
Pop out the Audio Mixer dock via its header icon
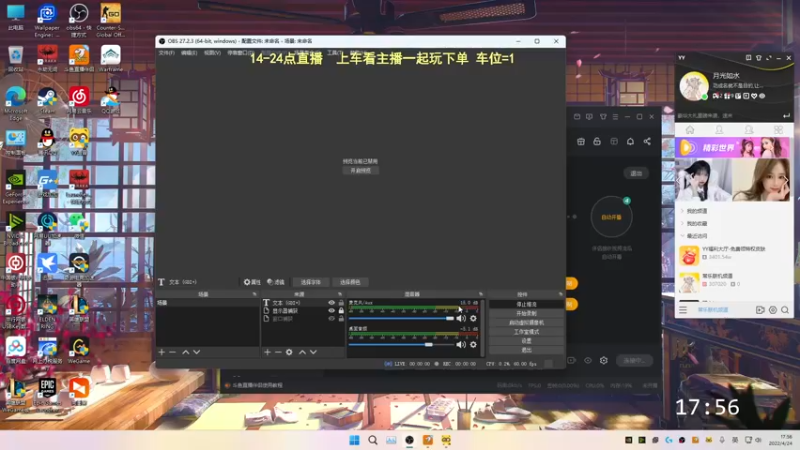coord(480,294)
